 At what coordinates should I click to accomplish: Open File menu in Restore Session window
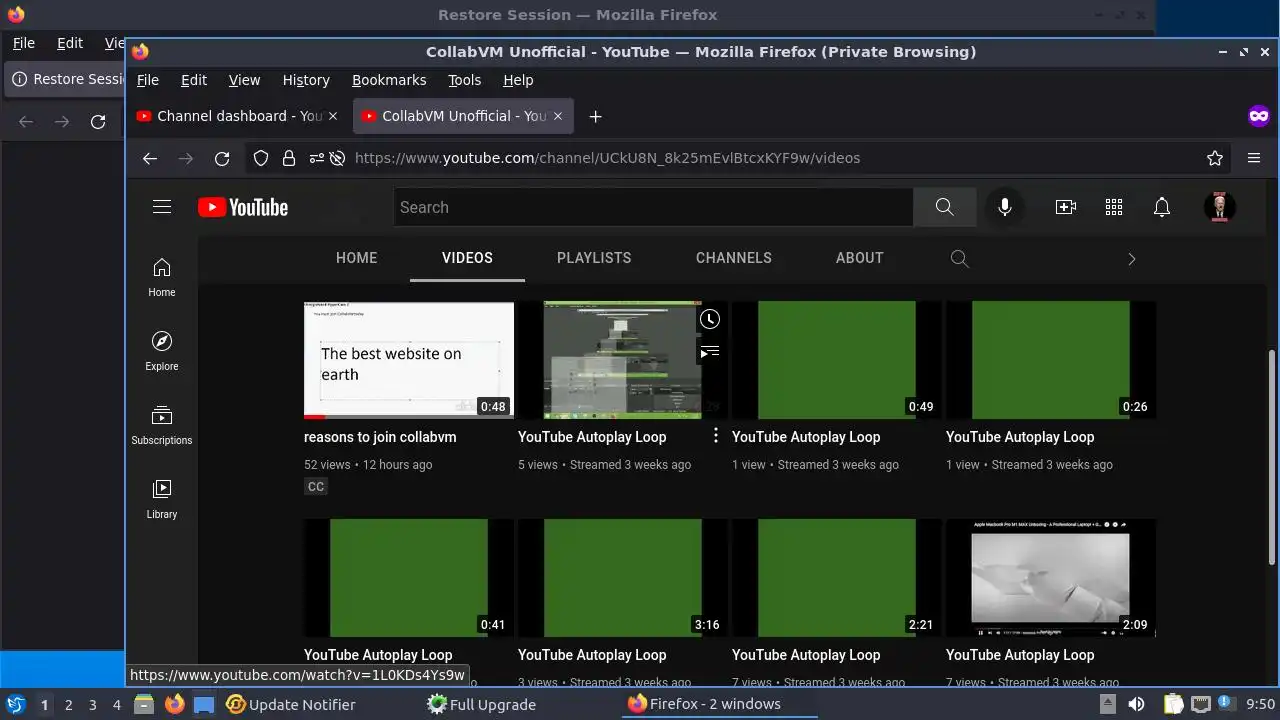23,43
